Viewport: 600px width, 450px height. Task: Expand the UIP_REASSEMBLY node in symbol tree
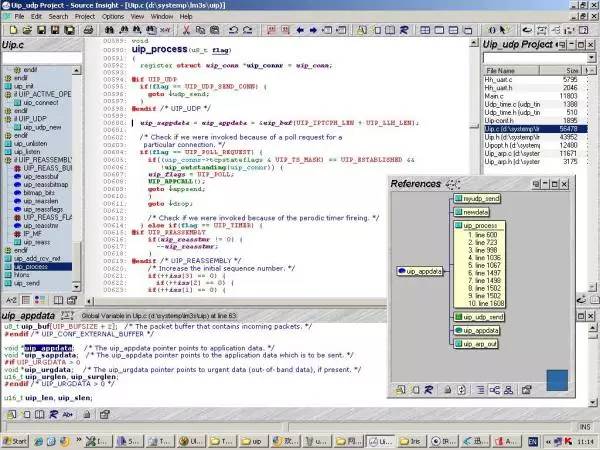(8, 160)
